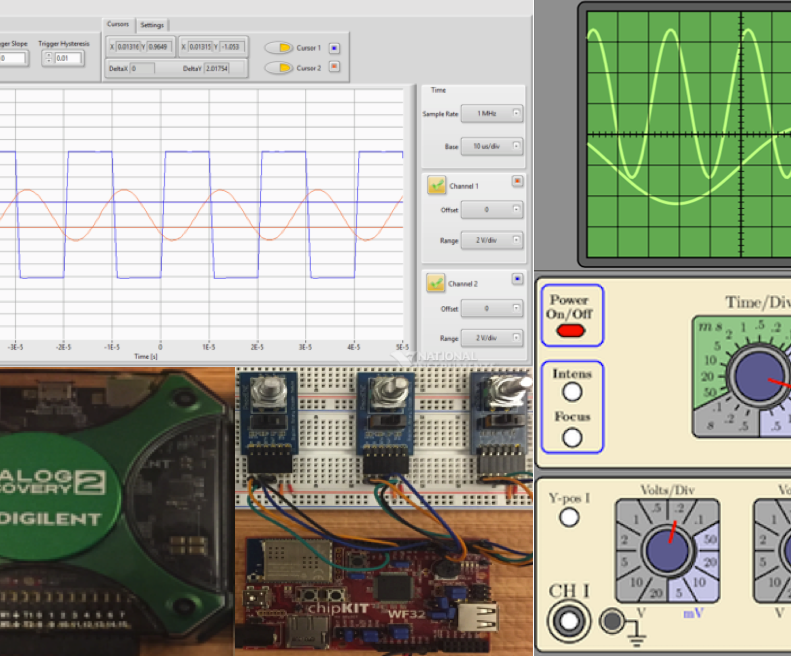Open the Channel 2 Offset dropdown
This screenshot has height=659, width=791.
click(x=491, y=308)
